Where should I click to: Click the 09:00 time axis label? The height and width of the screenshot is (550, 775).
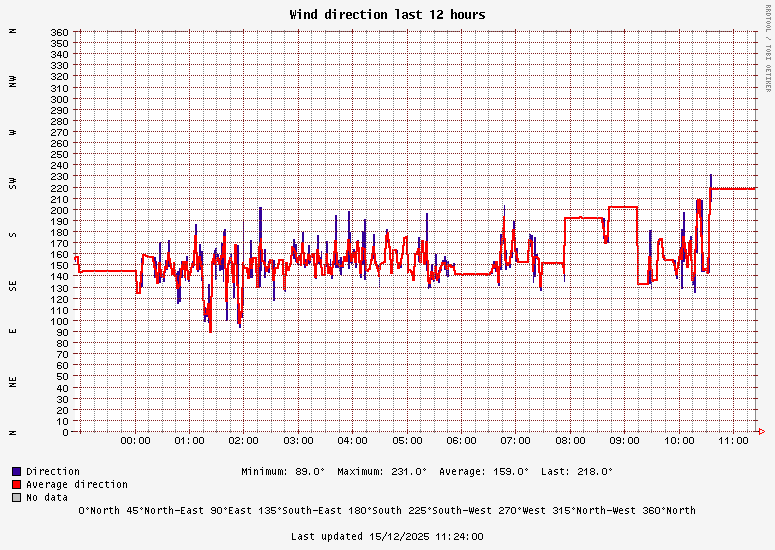(x=624, y=441)
